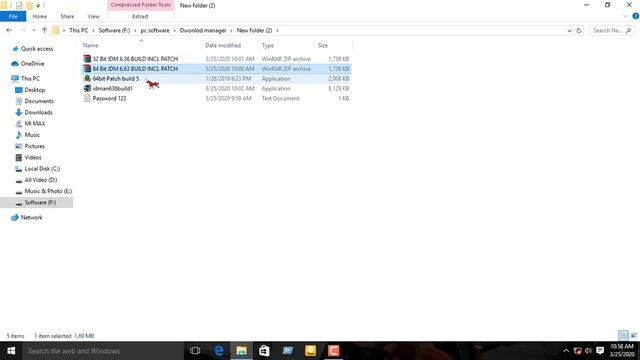Open Music & Photo (E:) drive in sidebar
This screenshot has height=360, width=640.
click(48, 191)
